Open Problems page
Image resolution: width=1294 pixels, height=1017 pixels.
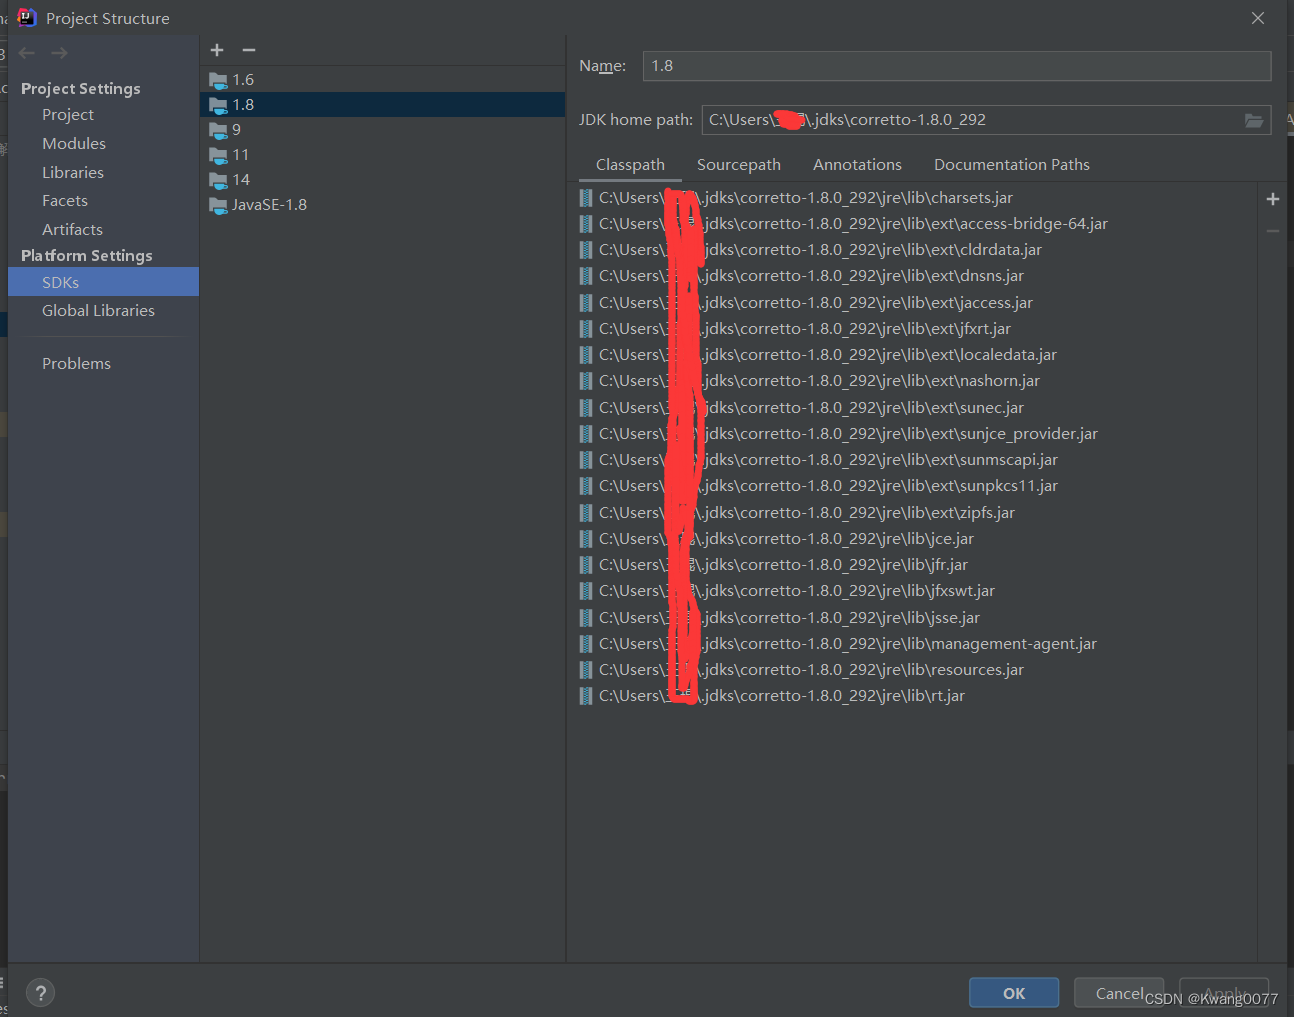(76, 364)
